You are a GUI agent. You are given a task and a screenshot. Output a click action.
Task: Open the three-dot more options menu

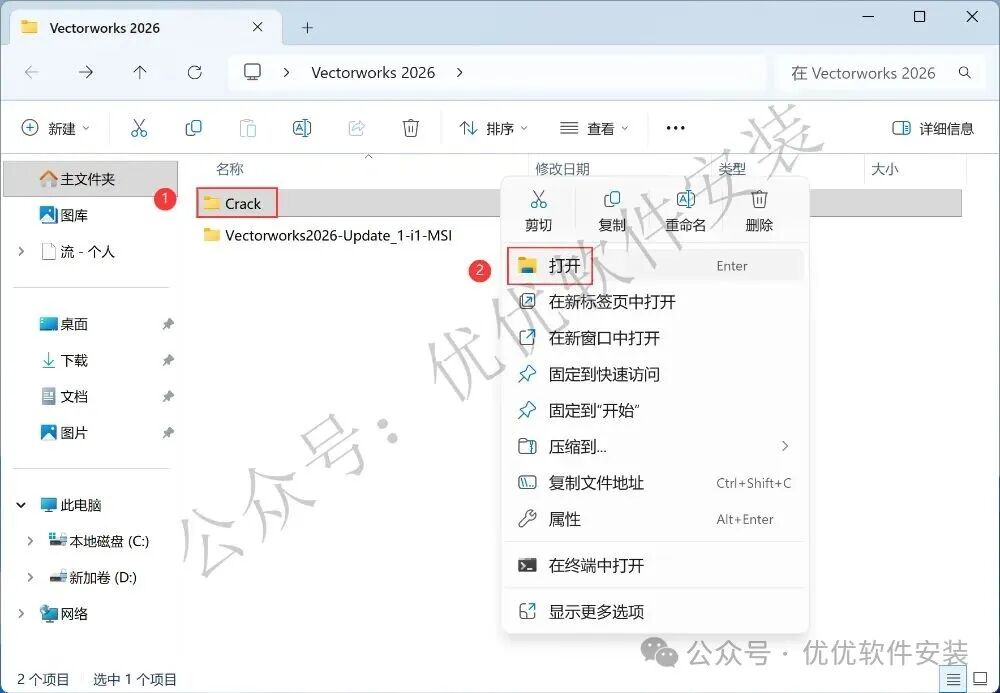[x=675, y=128]
